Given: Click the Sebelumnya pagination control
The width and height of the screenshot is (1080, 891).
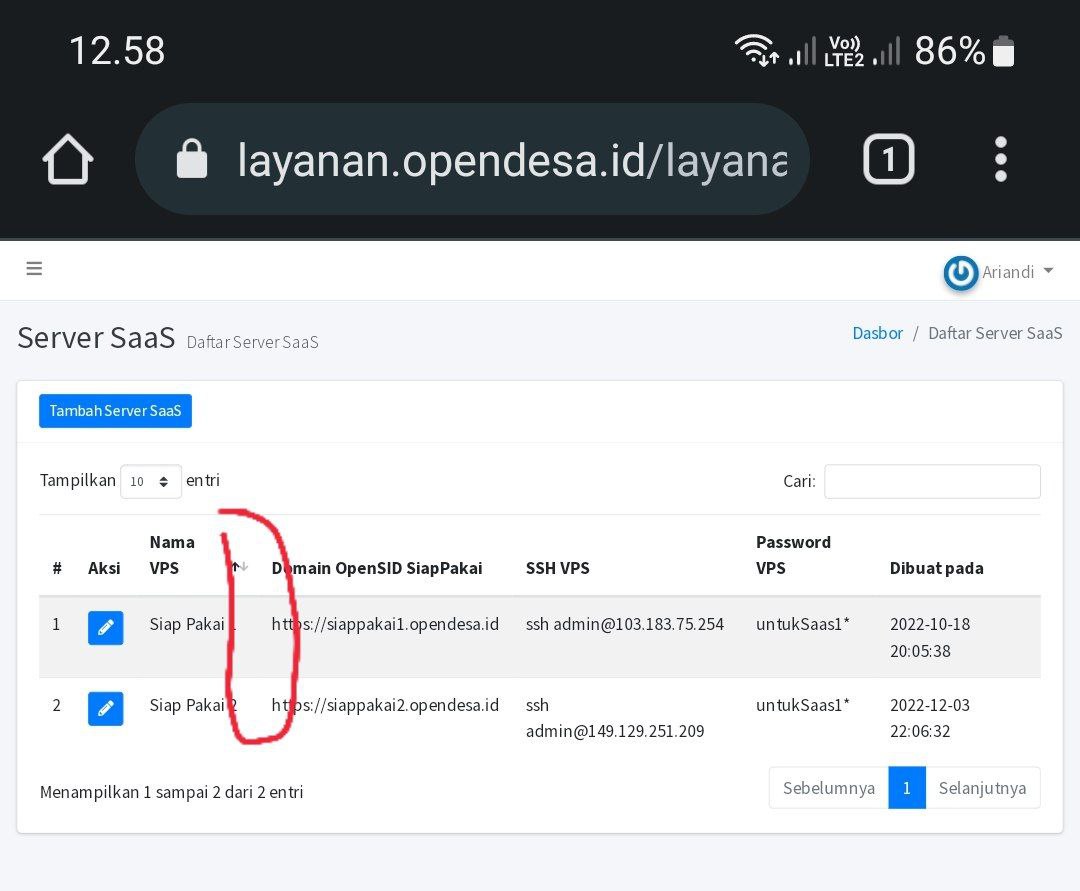Looking at the screenshot, I should 828,788.
